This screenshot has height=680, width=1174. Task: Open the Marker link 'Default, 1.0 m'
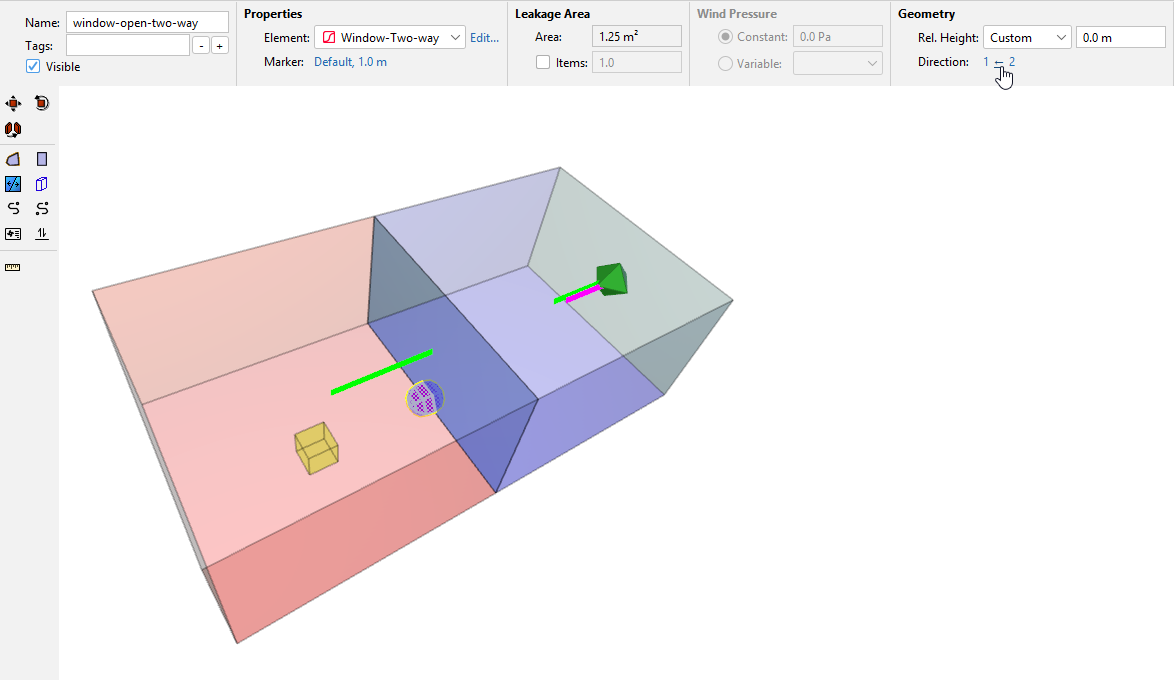pos(350,62)
